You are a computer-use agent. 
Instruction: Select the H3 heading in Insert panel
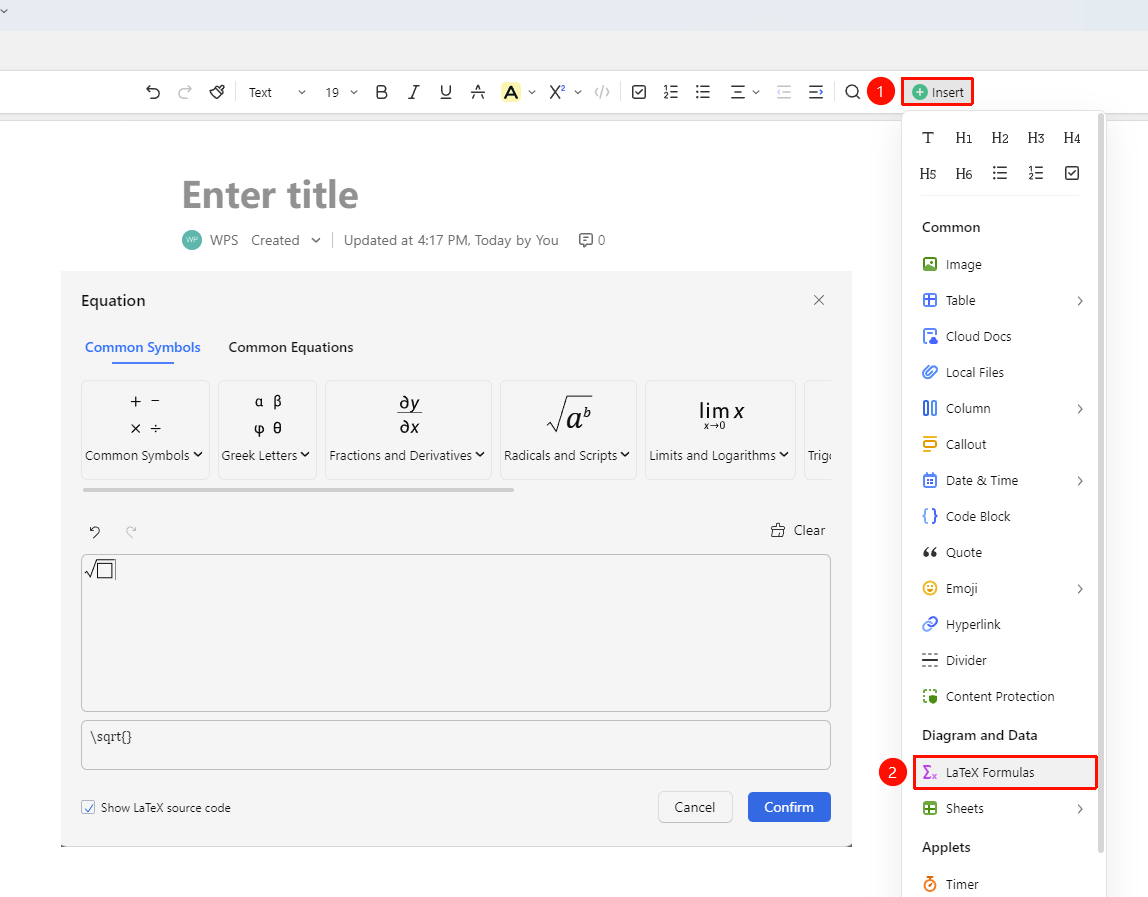click(1035, 138)
